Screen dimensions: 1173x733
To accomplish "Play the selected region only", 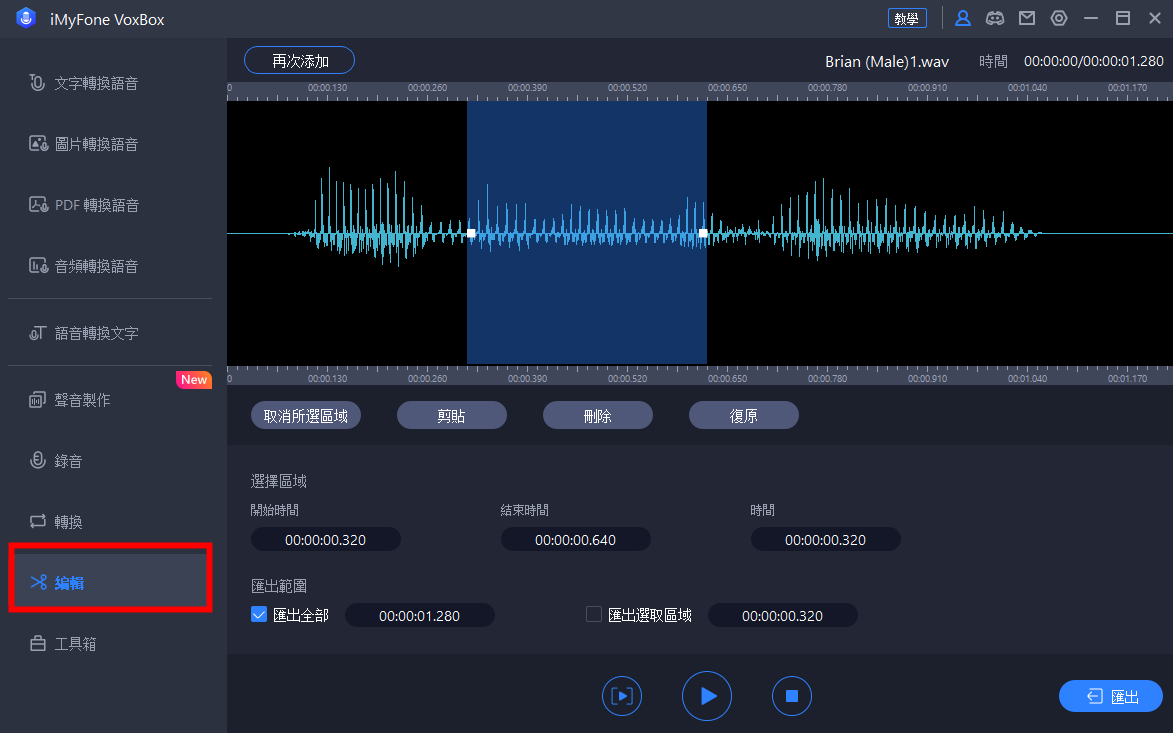I will pos(622,696).
